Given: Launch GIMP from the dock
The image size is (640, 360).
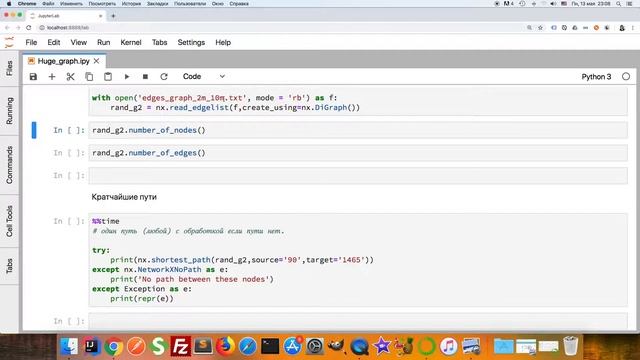Looking at the screenshot, I should [336, 347].
